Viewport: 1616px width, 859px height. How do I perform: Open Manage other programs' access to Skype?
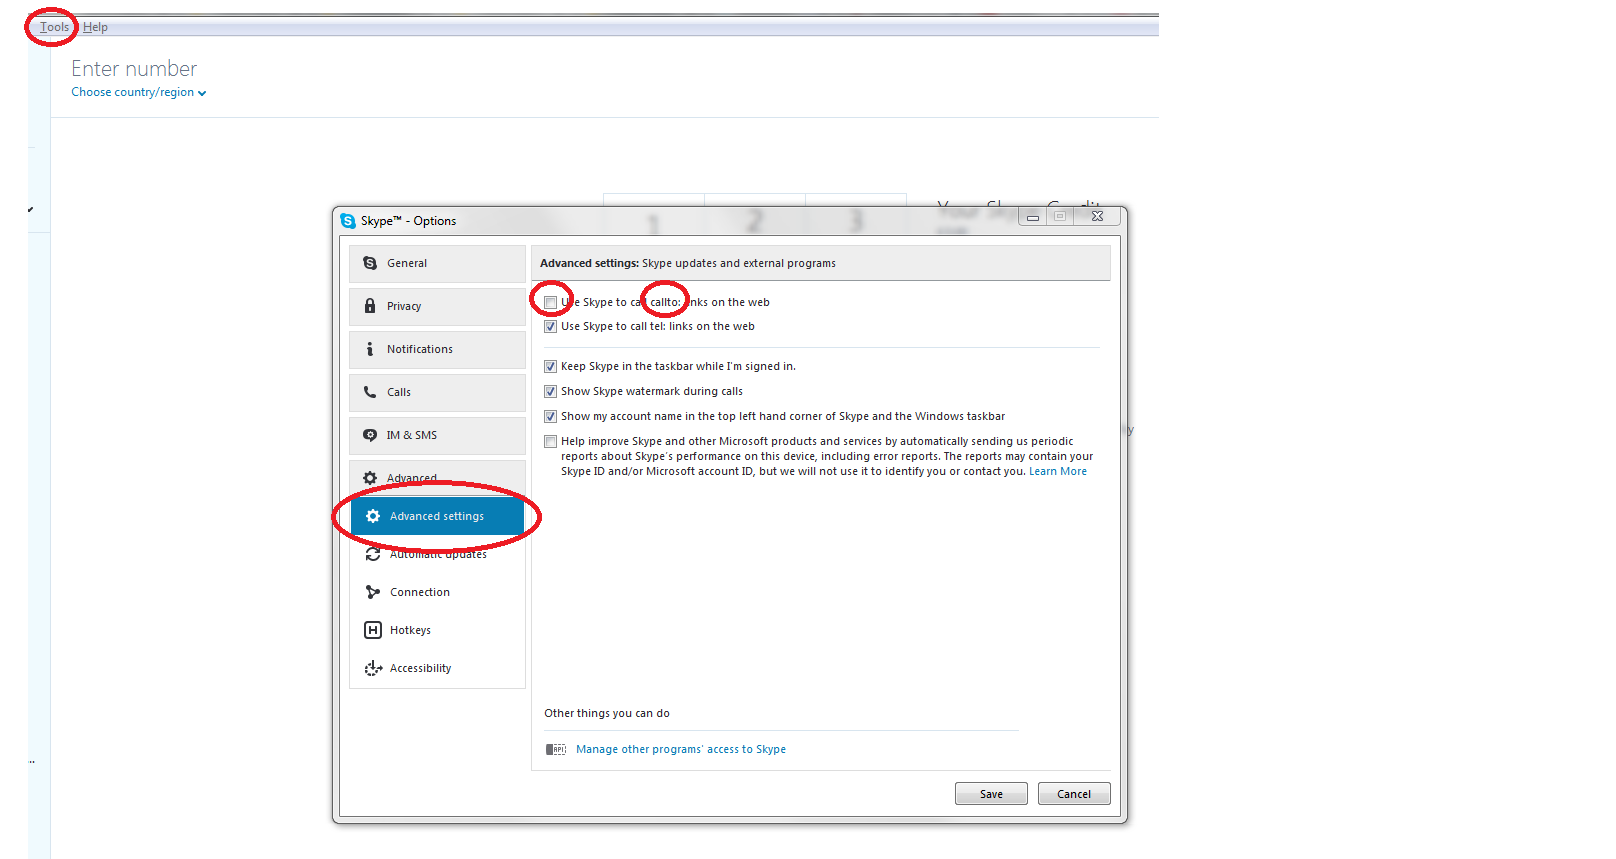pyautogui.click(x=681, y=749)
